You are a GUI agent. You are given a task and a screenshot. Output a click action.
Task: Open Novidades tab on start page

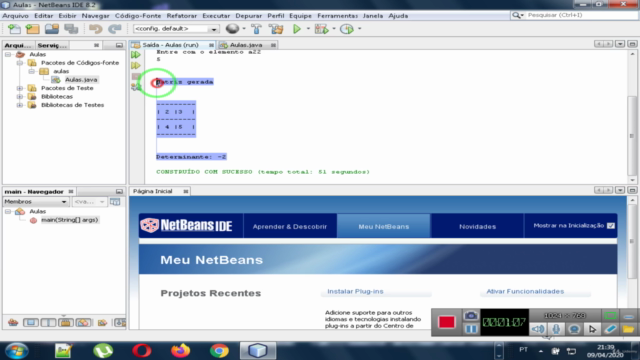478,227
